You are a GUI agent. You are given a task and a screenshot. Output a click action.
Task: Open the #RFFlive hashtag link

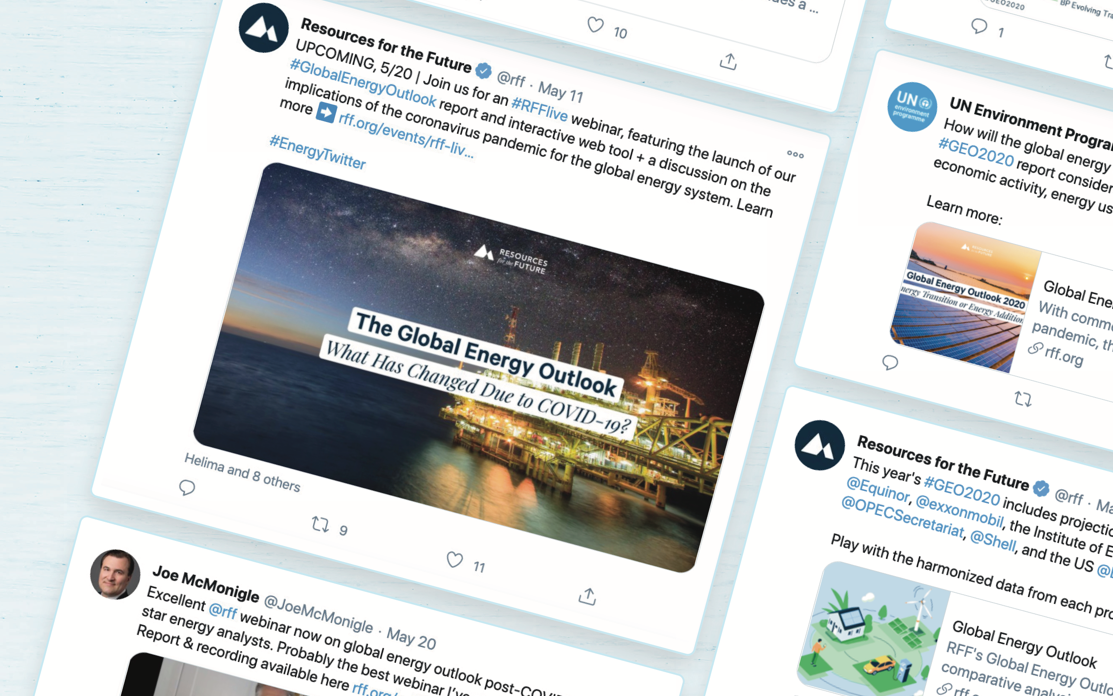(x=539, y=109)
